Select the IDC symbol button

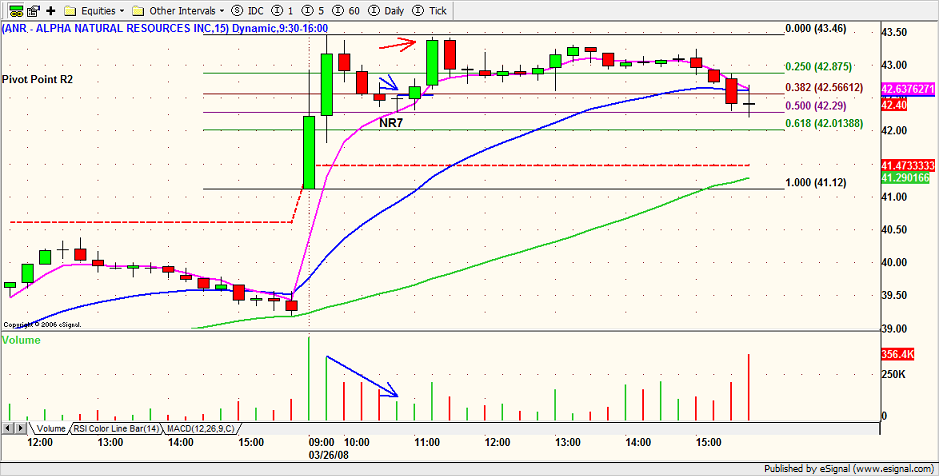point(247,10)
